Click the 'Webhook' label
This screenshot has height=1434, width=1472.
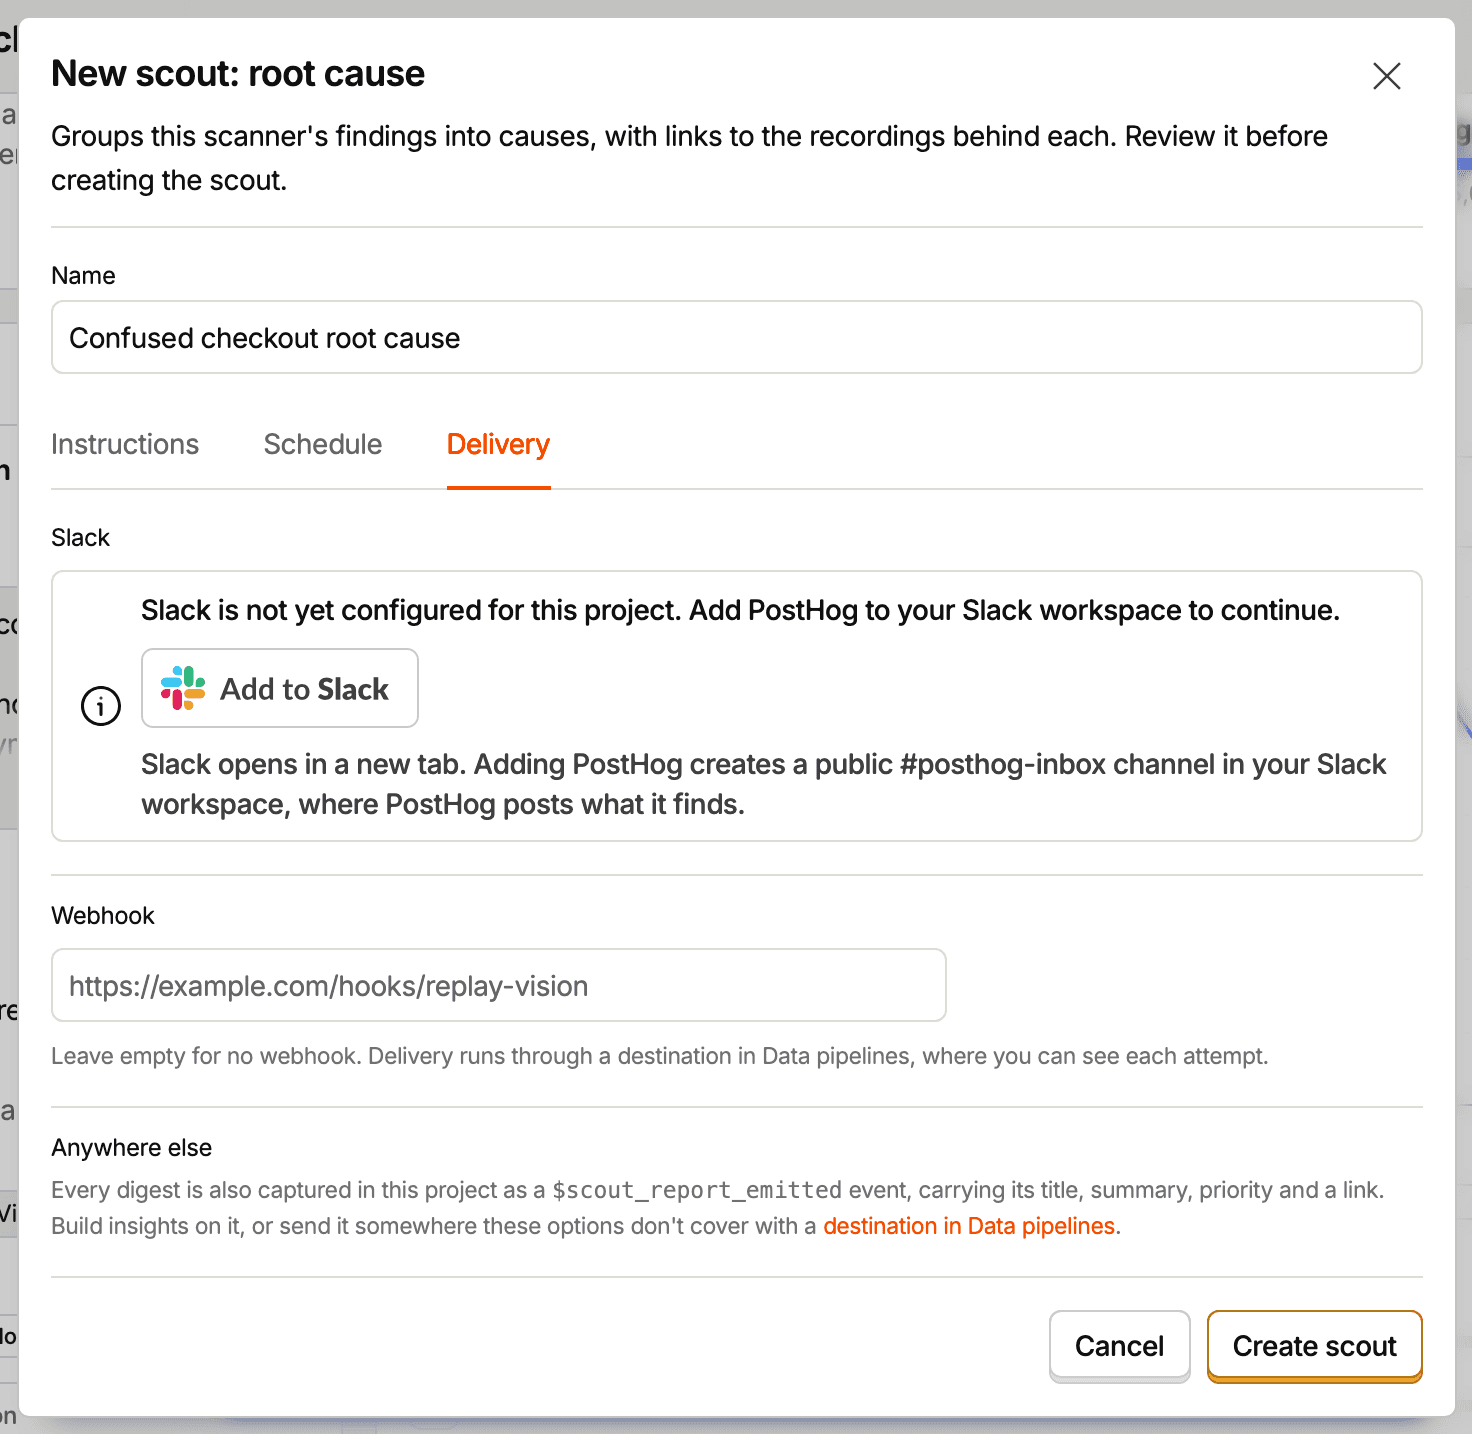103,915
